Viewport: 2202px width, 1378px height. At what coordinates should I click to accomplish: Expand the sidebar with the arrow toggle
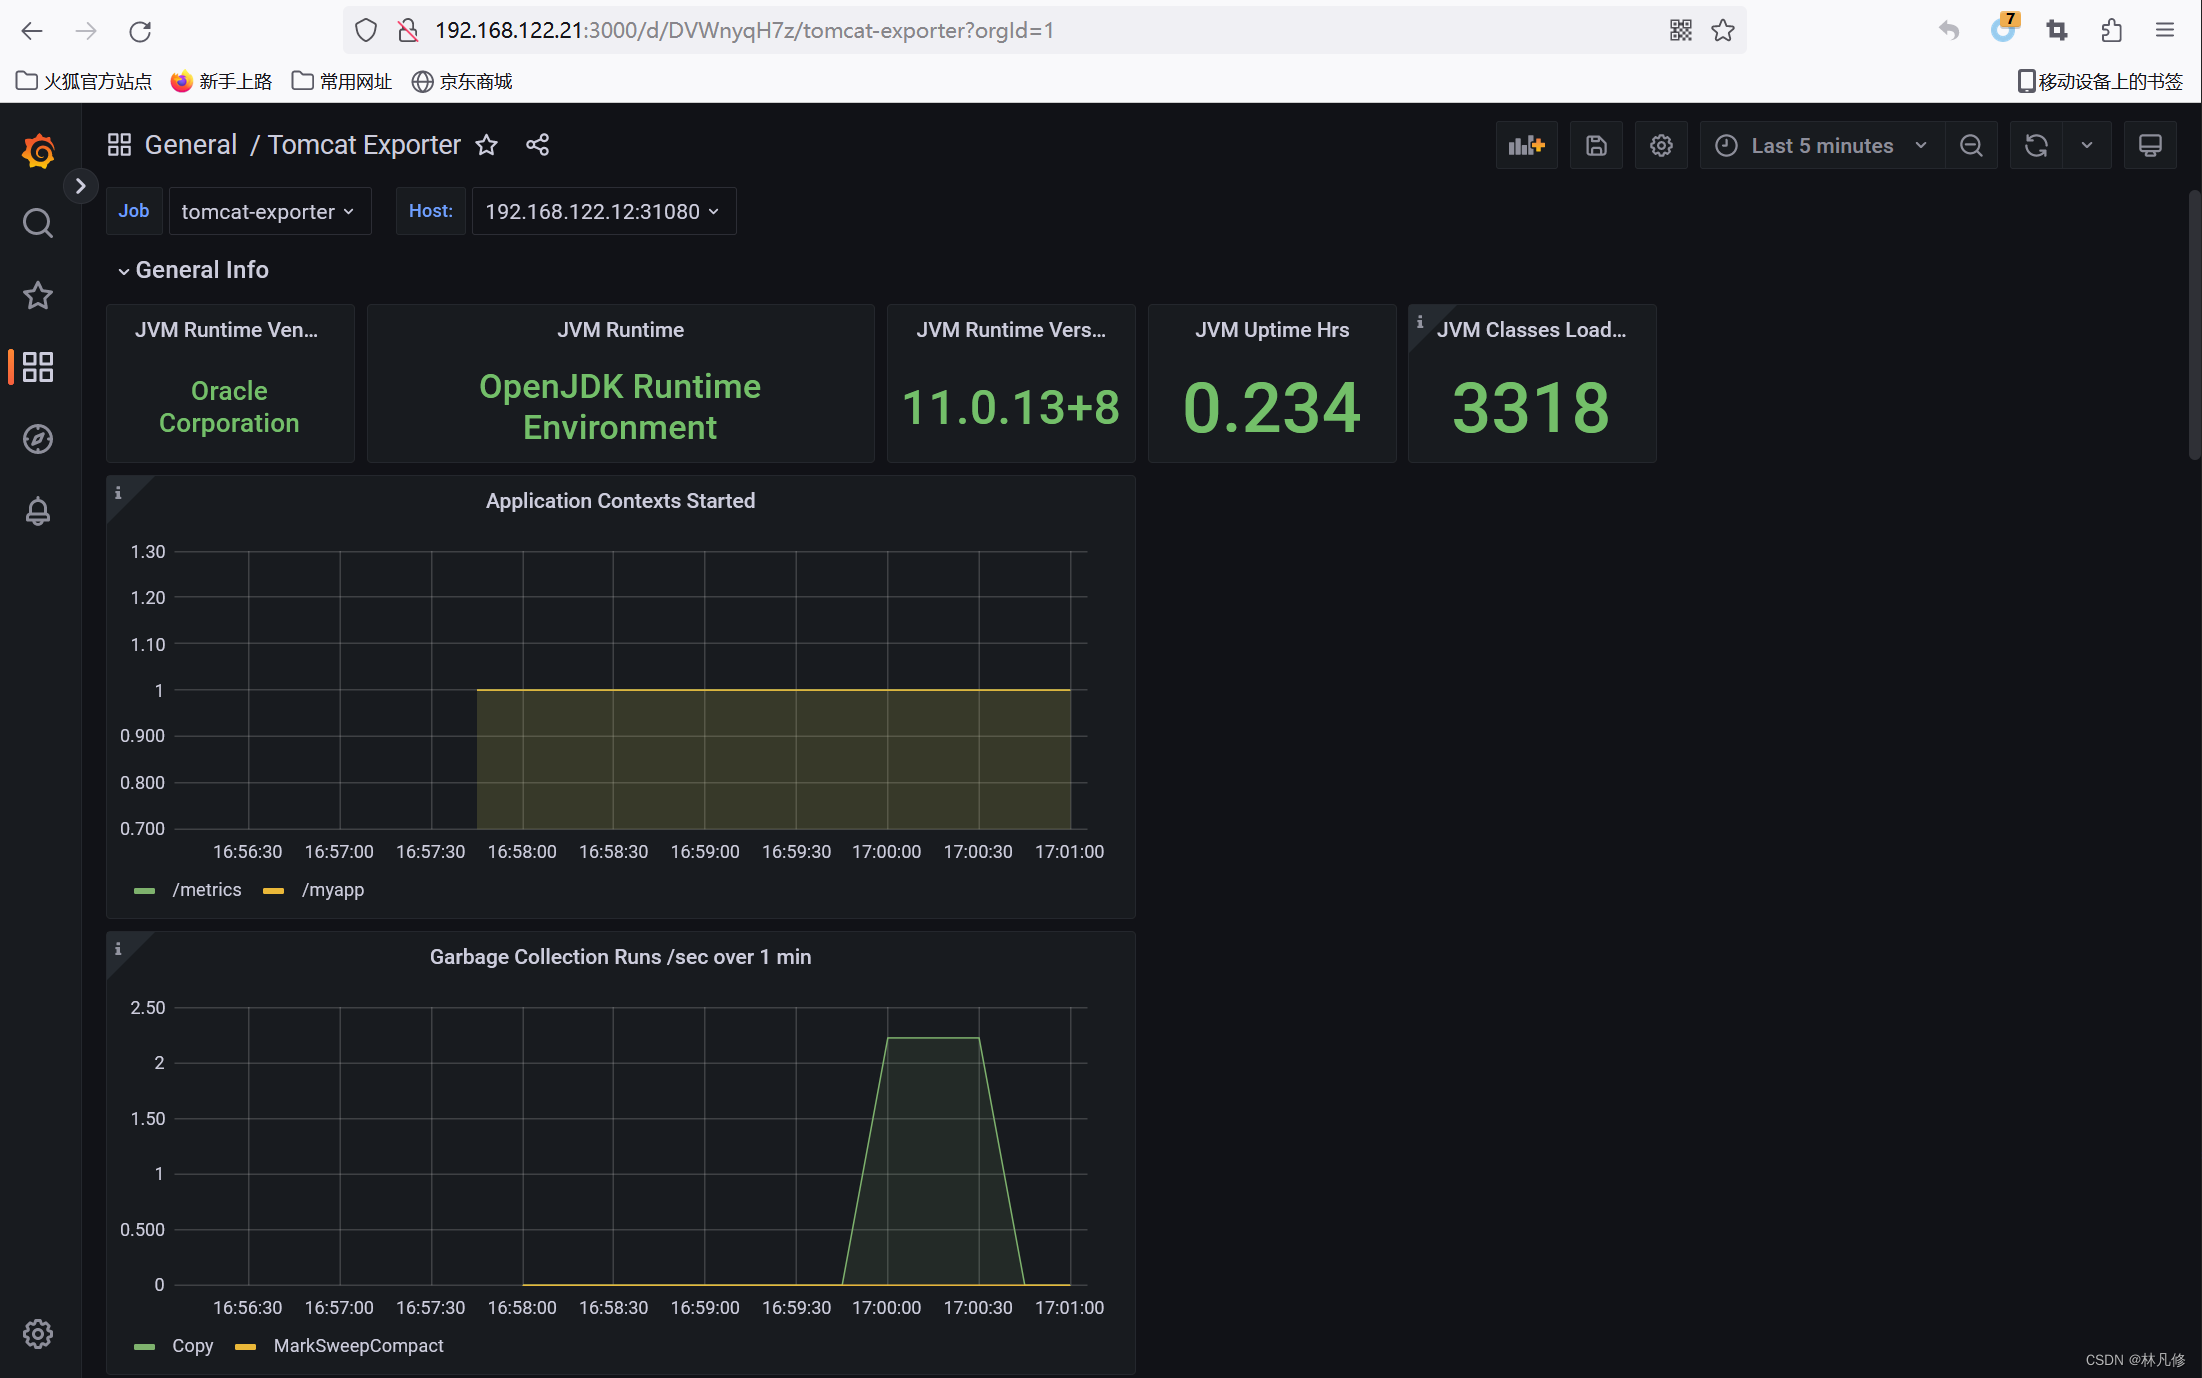[81, 186]
